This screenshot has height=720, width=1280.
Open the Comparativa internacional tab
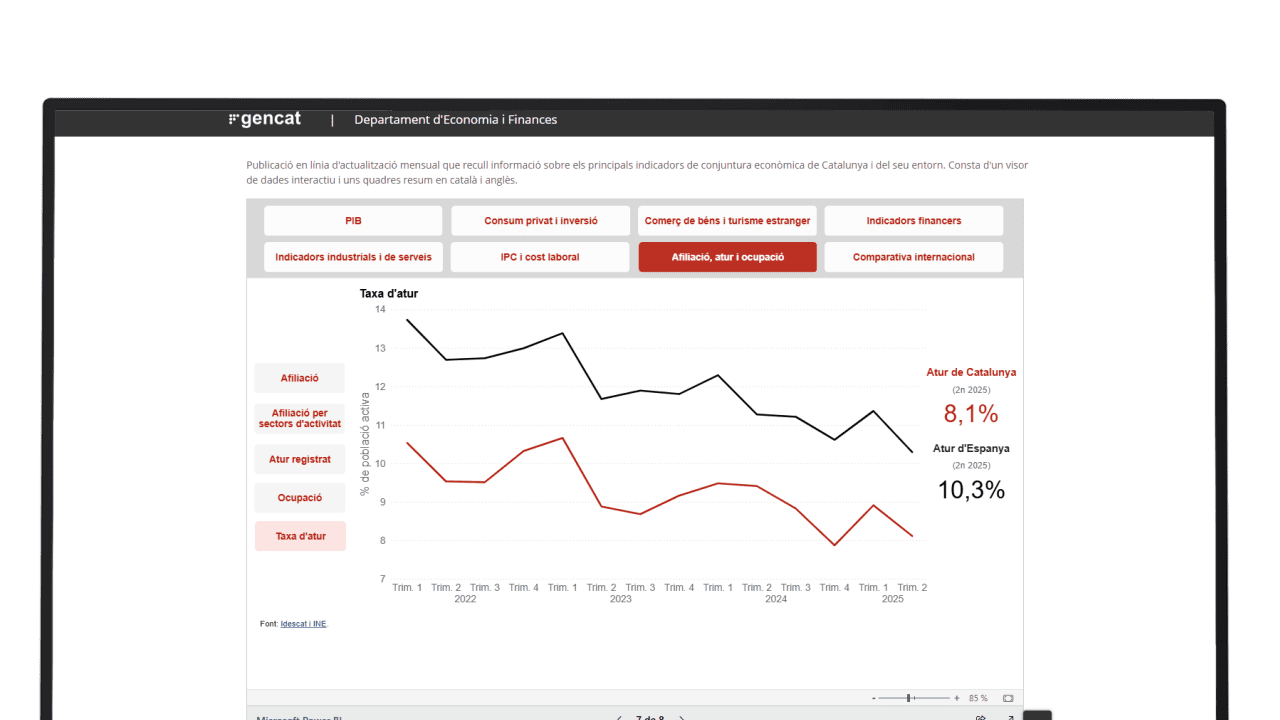pyautogui.click(x=913, y=257)
